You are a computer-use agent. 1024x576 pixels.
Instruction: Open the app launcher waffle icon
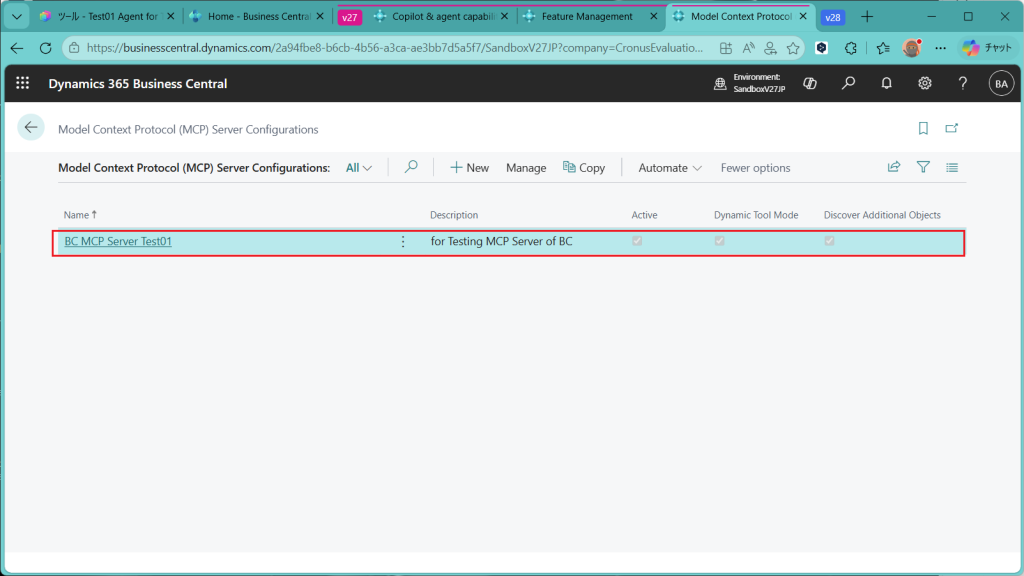[x=22, y=84]
